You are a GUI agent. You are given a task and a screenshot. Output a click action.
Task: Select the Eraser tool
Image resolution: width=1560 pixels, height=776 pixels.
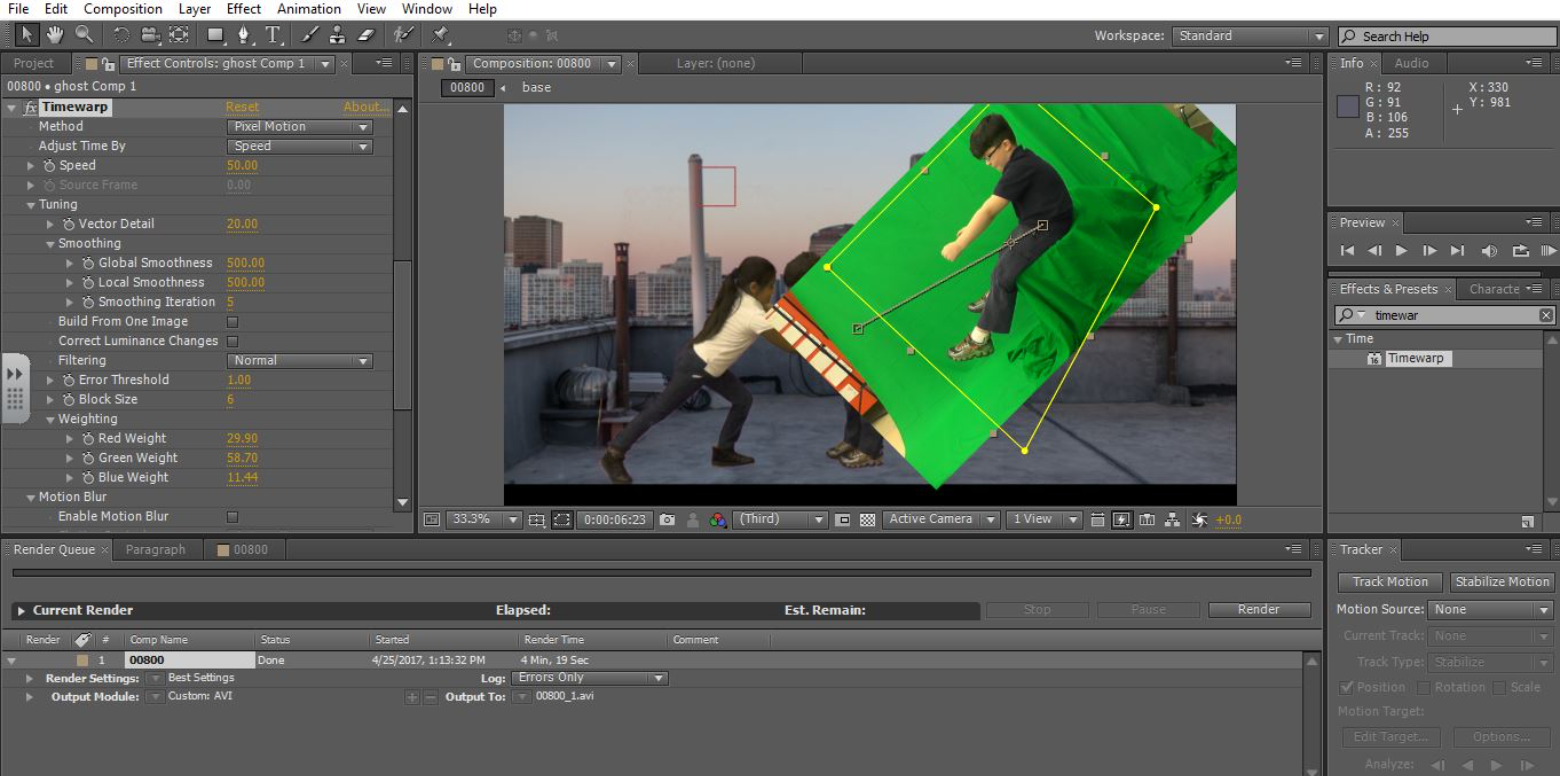366,34
